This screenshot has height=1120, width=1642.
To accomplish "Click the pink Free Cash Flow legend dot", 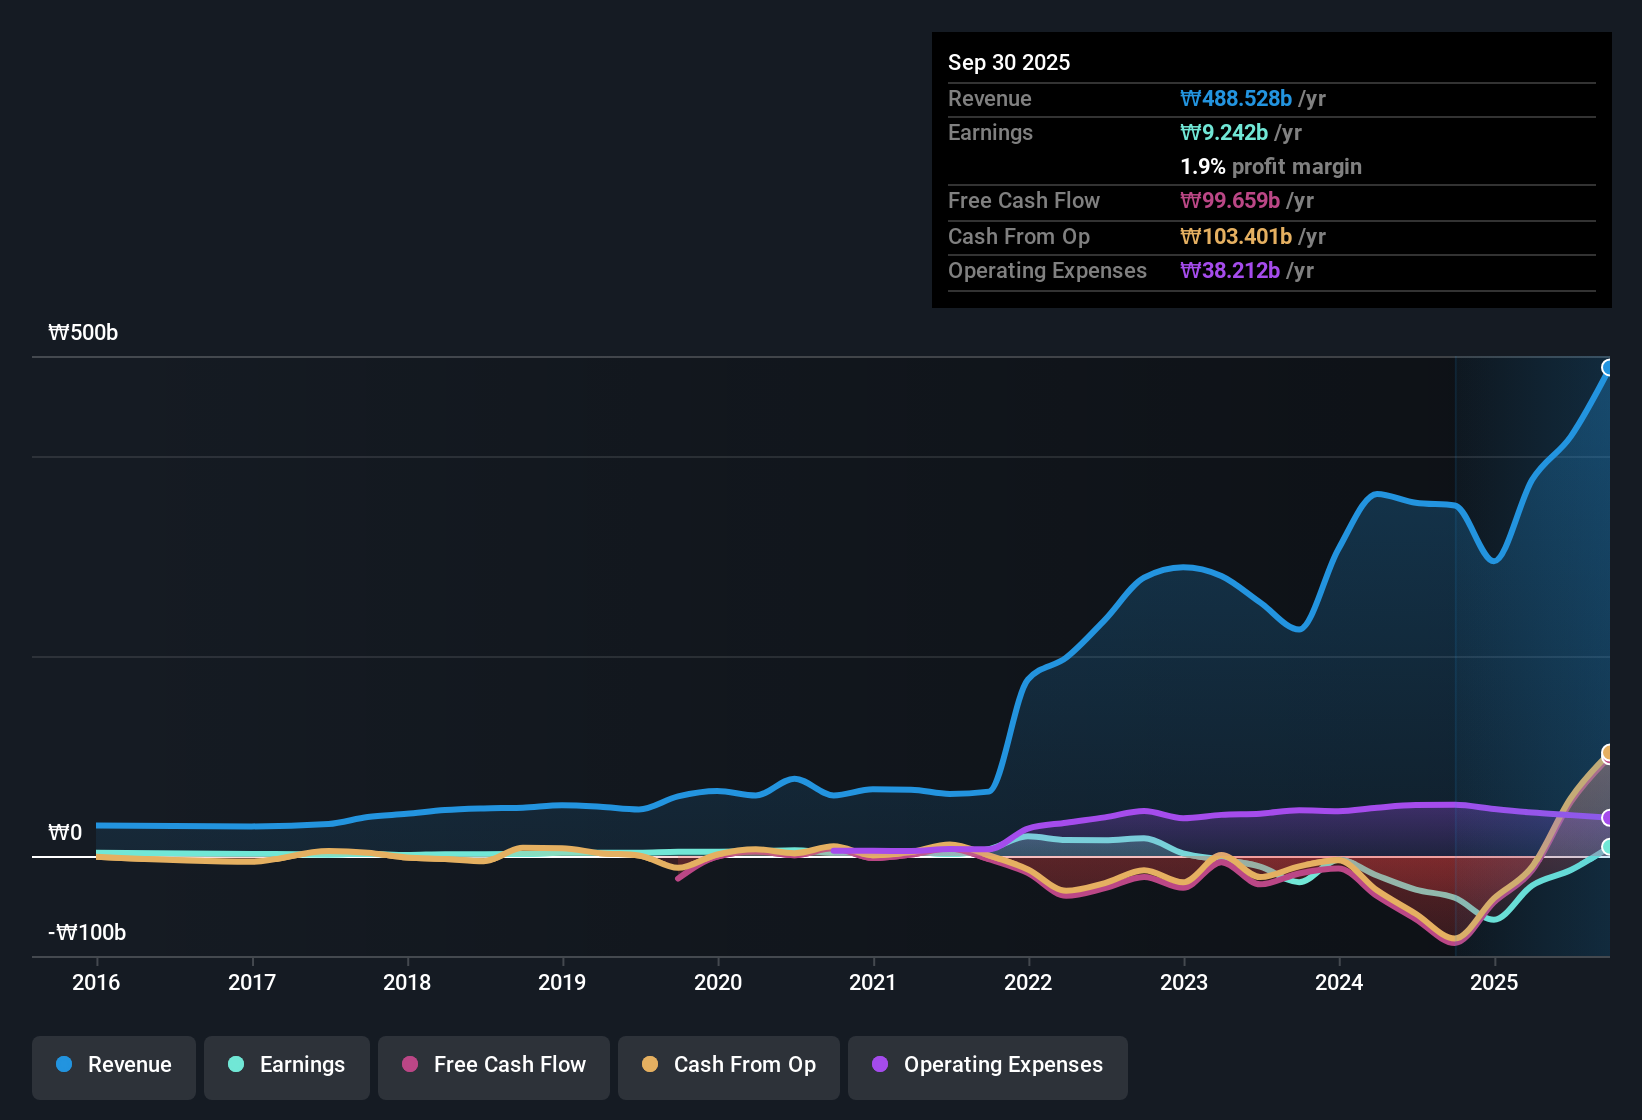I will click(x=410, y=1064).
